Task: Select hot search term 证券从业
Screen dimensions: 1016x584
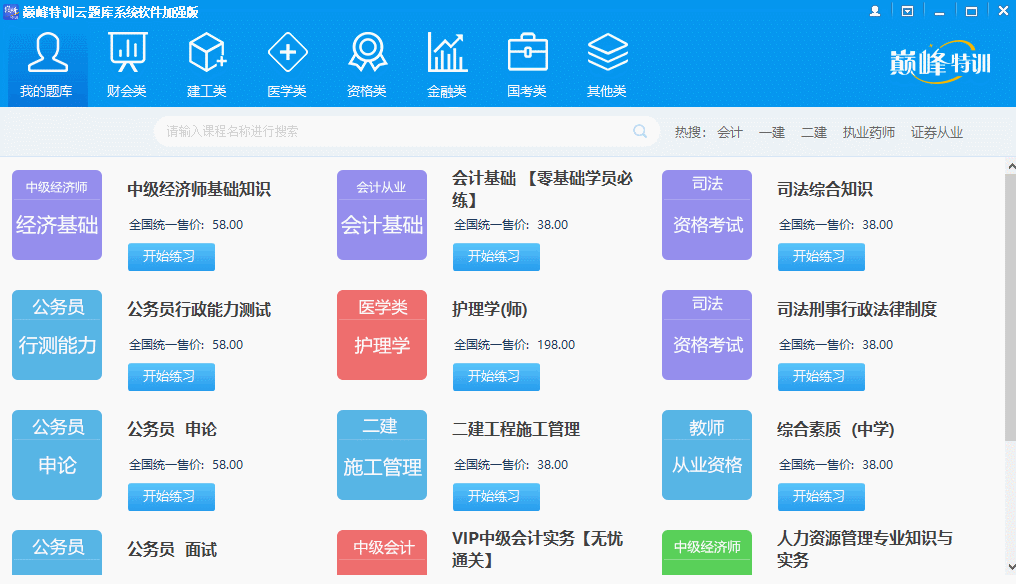Action: click(937, 132)
